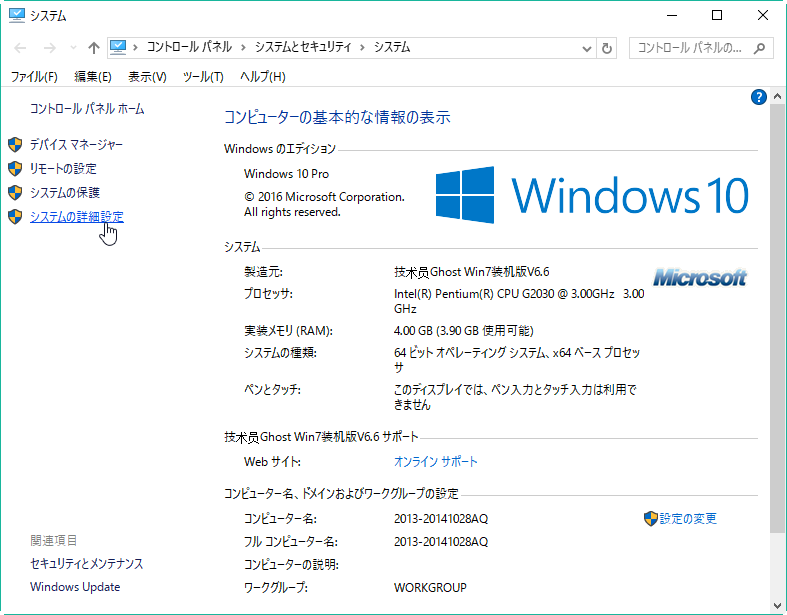
Task: Click the search magnifier icon
Action: tap(759, 48)
